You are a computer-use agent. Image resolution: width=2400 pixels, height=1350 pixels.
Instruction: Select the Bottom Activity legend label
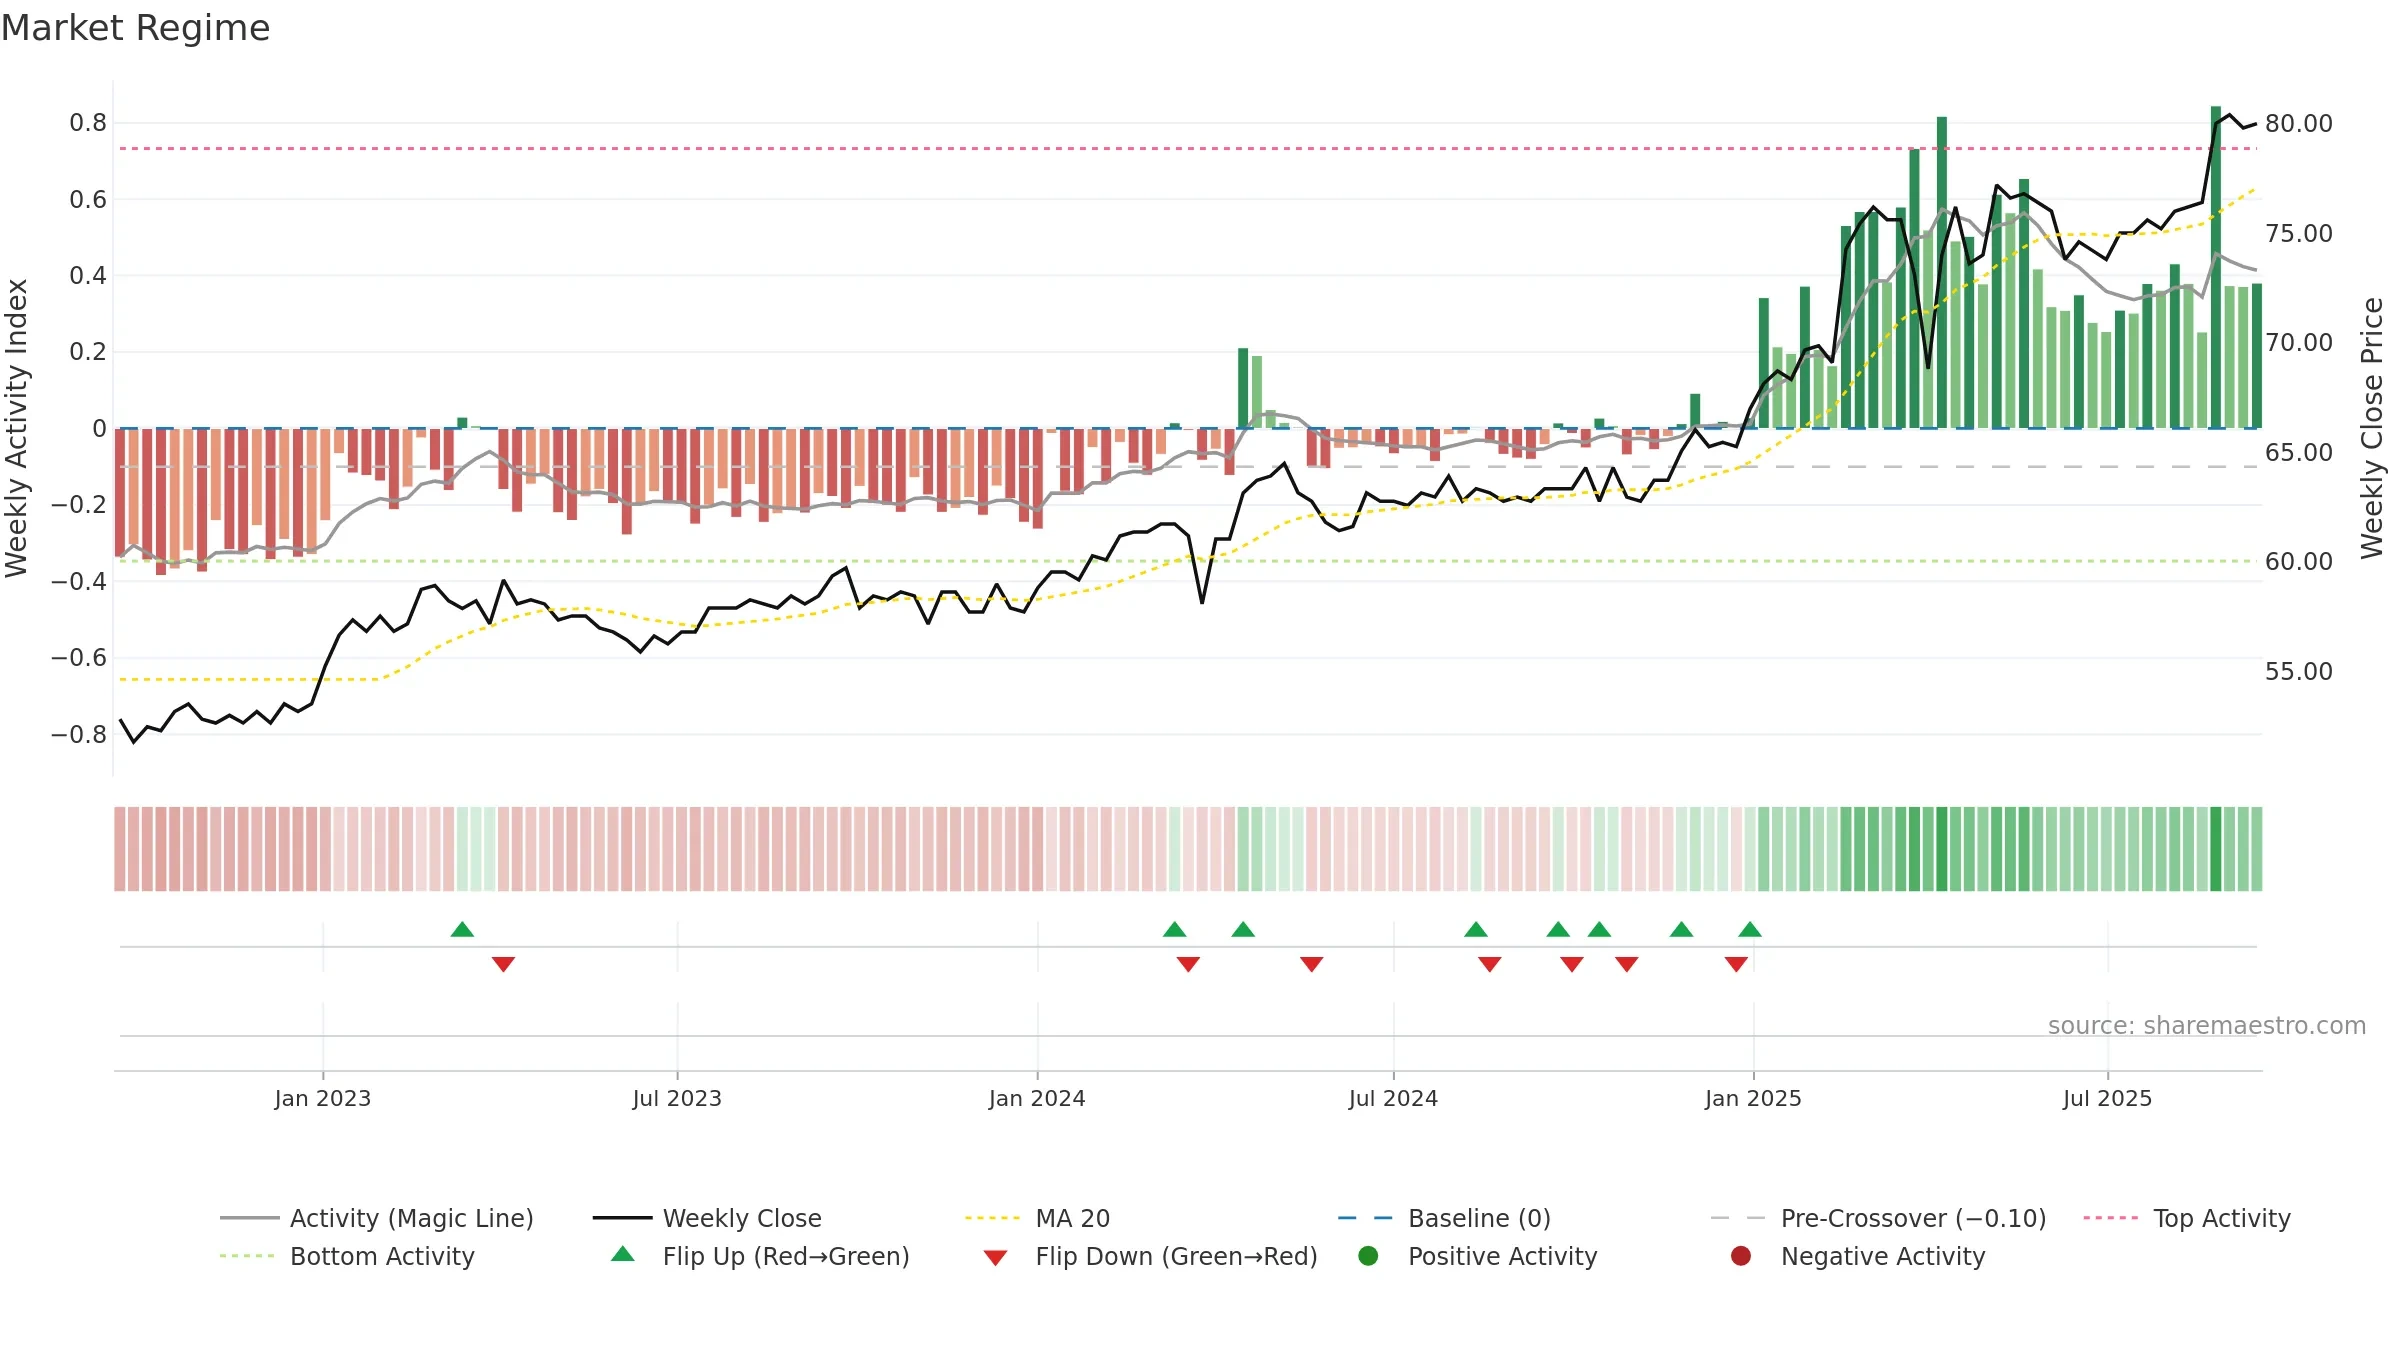point(382,1256)
